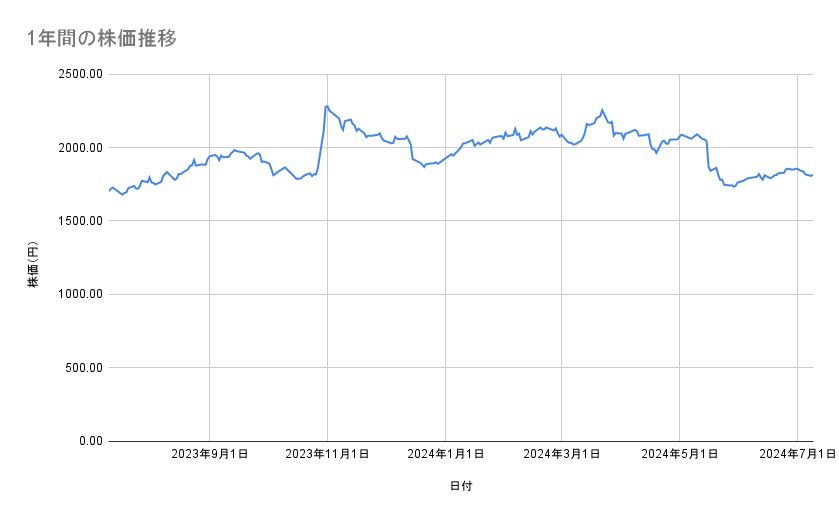Select the horizontal axis title 日付
The image size is (839, 519).
coord(461,486)
